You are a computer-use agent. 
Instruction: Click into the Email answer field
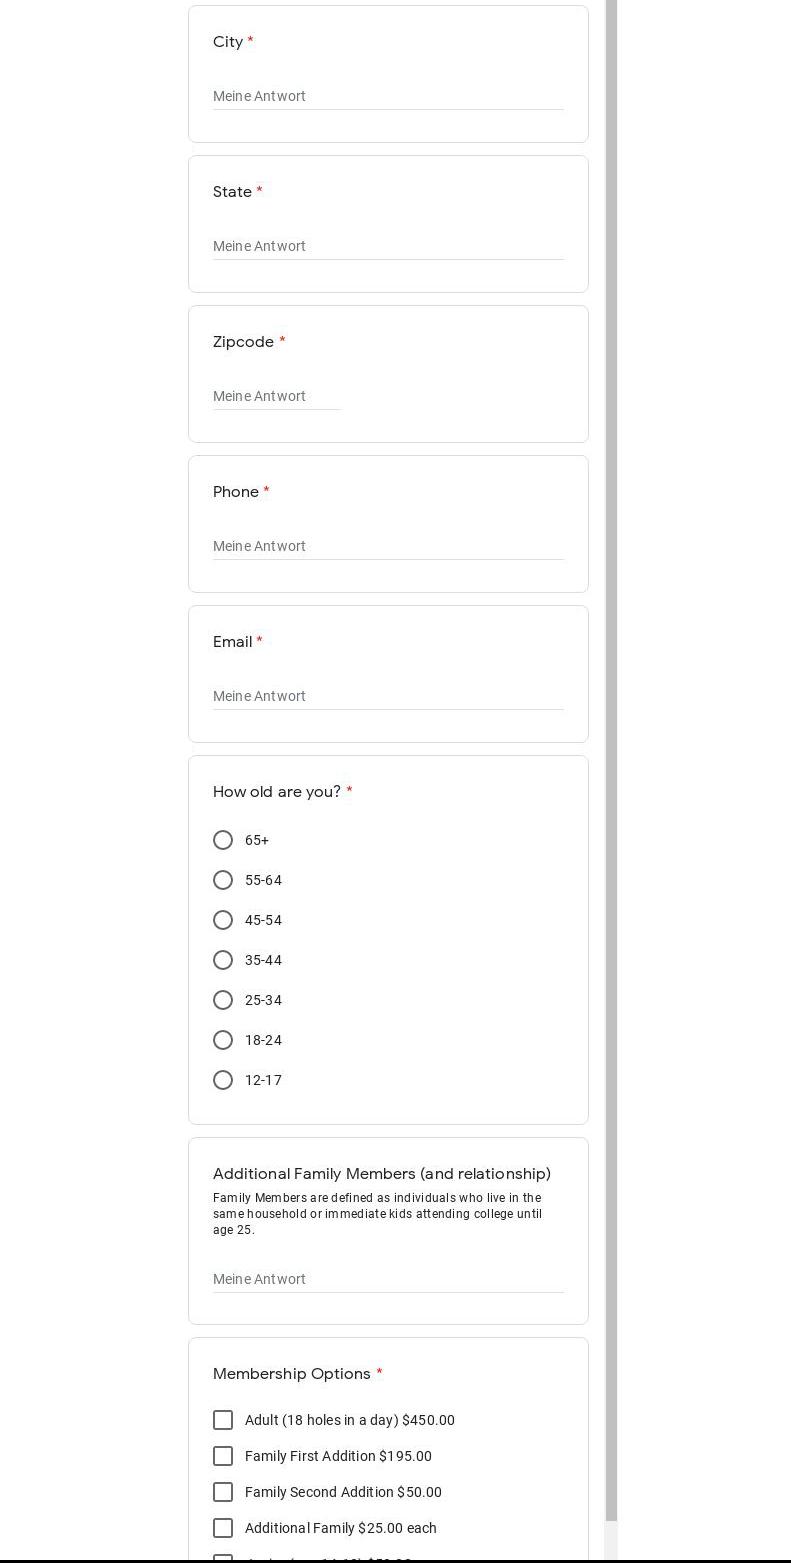coord(388,696)
